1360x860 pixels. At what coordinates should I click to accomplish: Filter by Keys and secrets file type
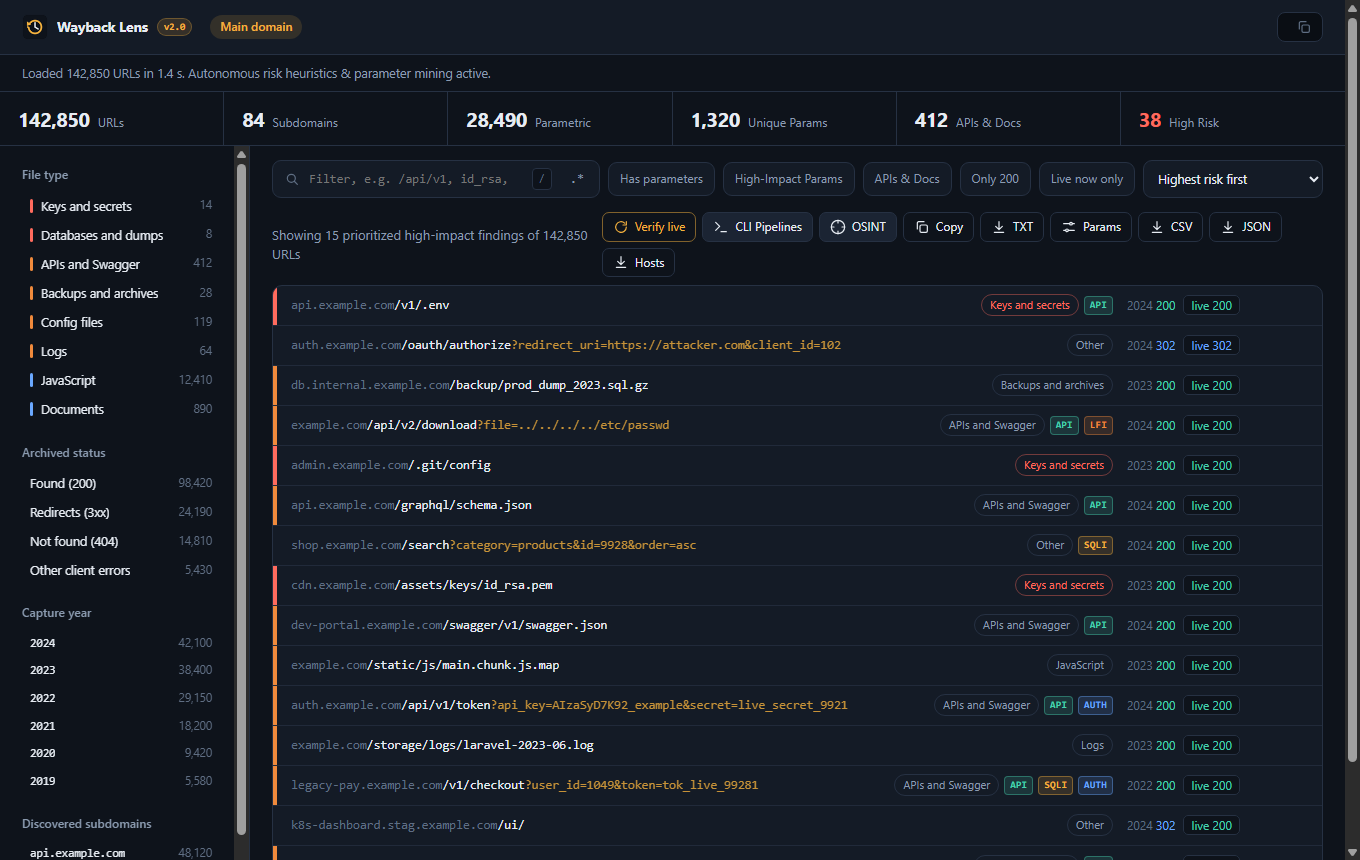tap(121, 206)
